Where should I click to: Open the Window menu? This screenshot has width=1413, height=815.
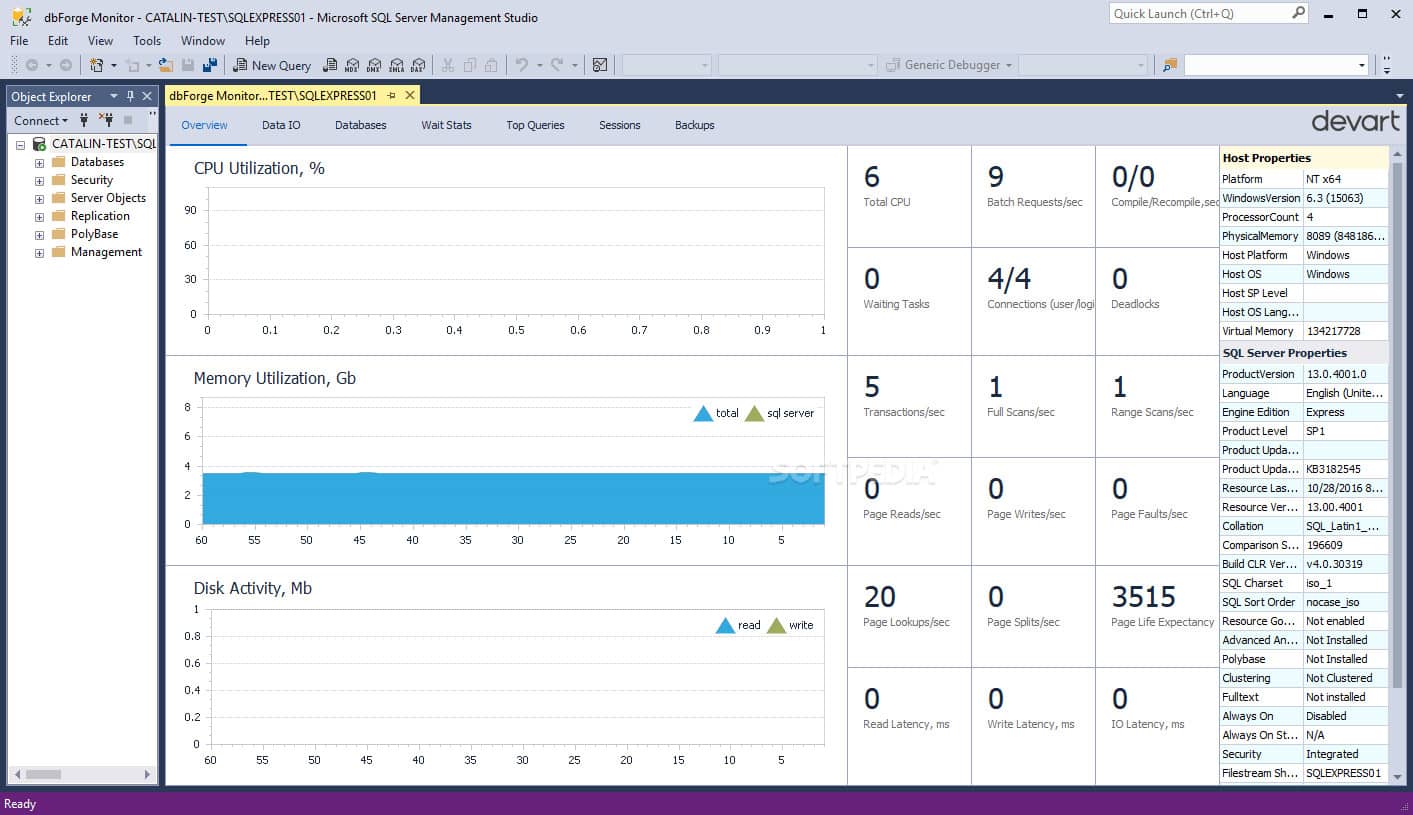click(x=203, y=41)
